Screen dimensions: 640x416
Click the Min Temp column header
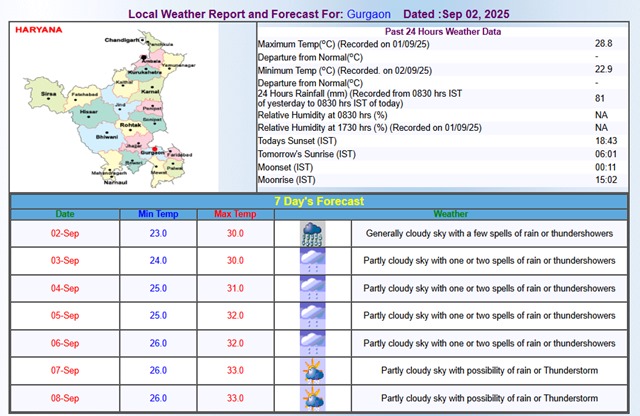pyautogui.click(x=158, y=214)
